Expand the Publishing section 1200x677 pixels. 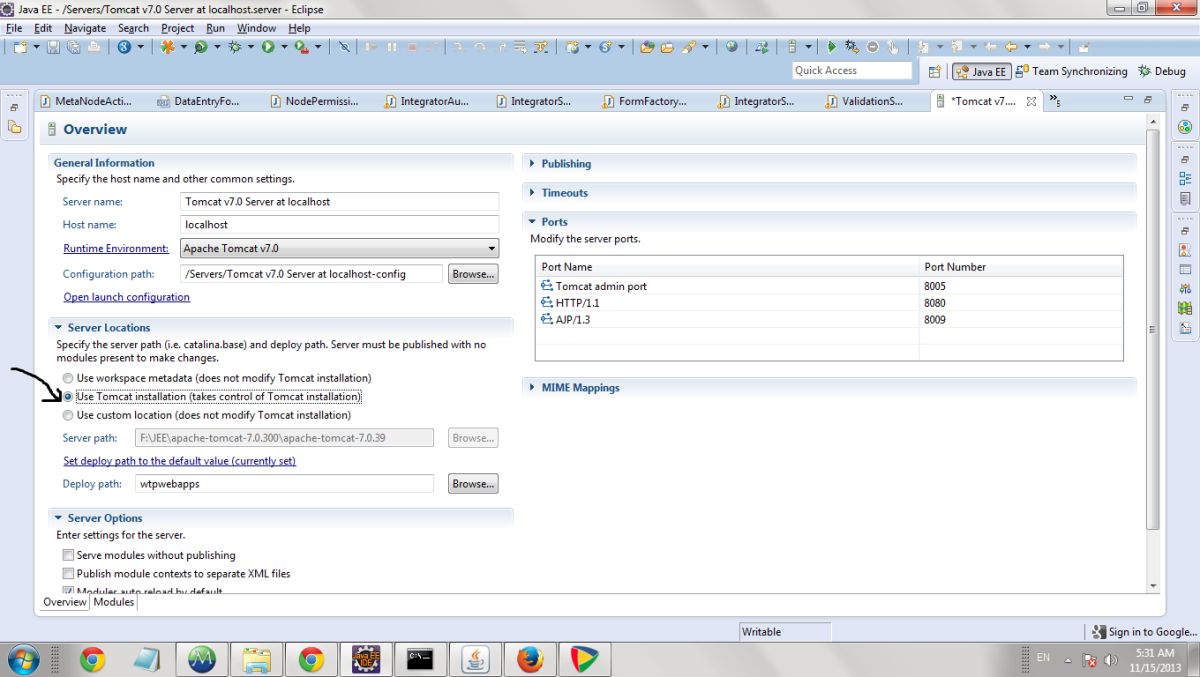[532, 164]
